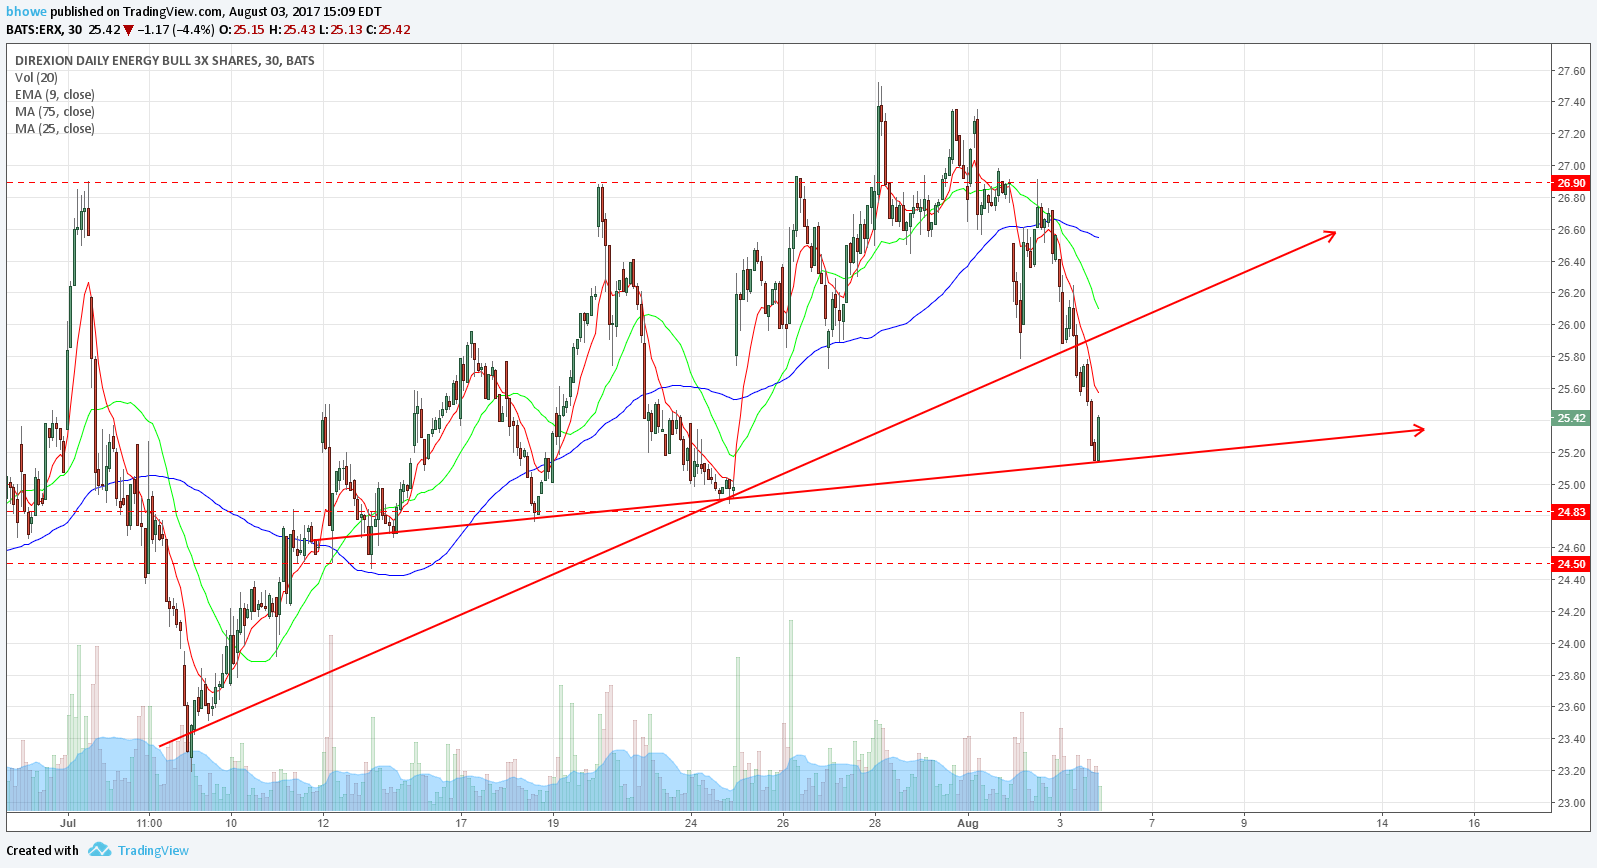The image size is (1597, 868).
Task: Click the Vol (20) indicator label
Action: [36, 78]
